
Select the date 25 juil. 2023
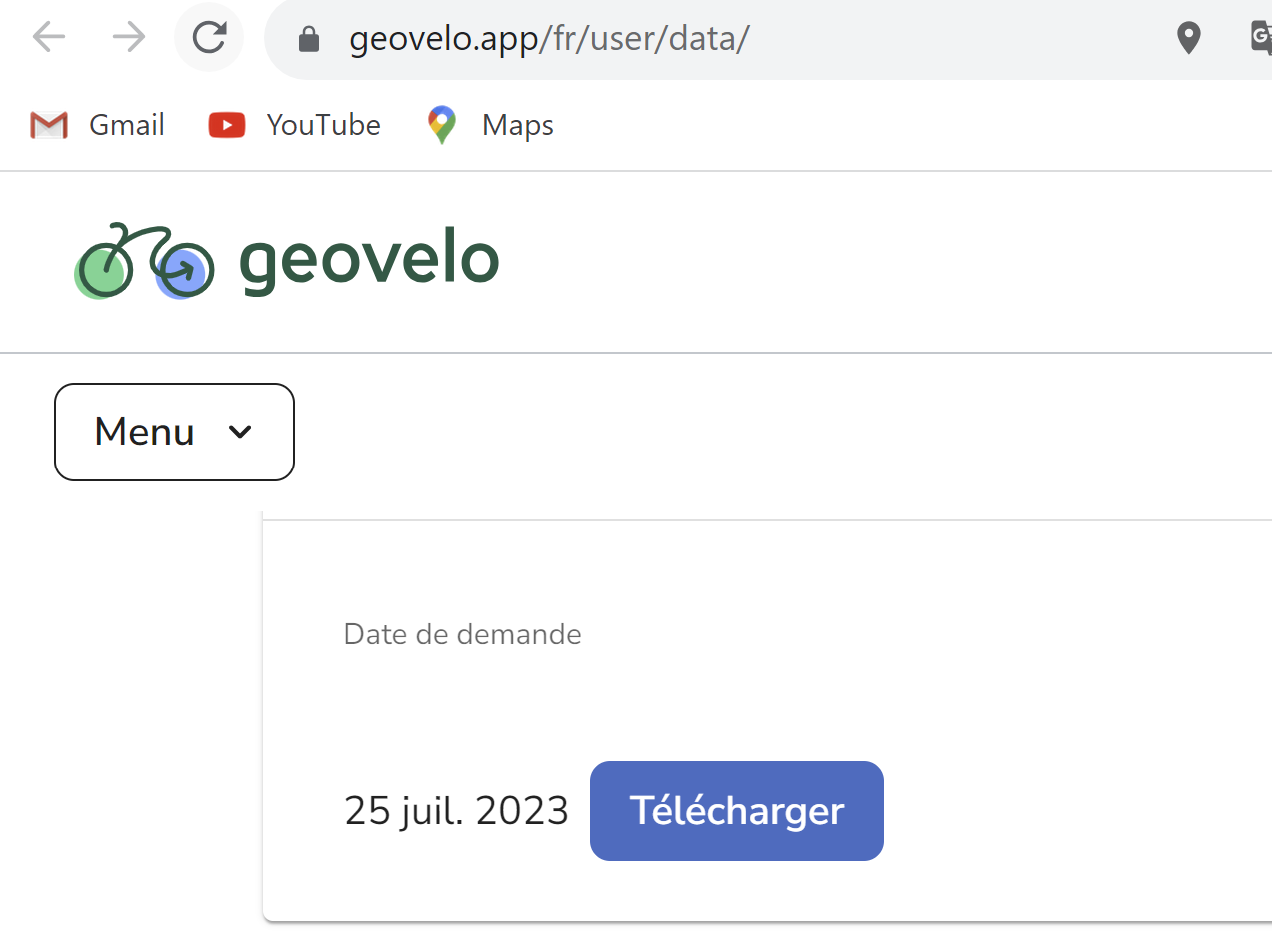[456, 810]
